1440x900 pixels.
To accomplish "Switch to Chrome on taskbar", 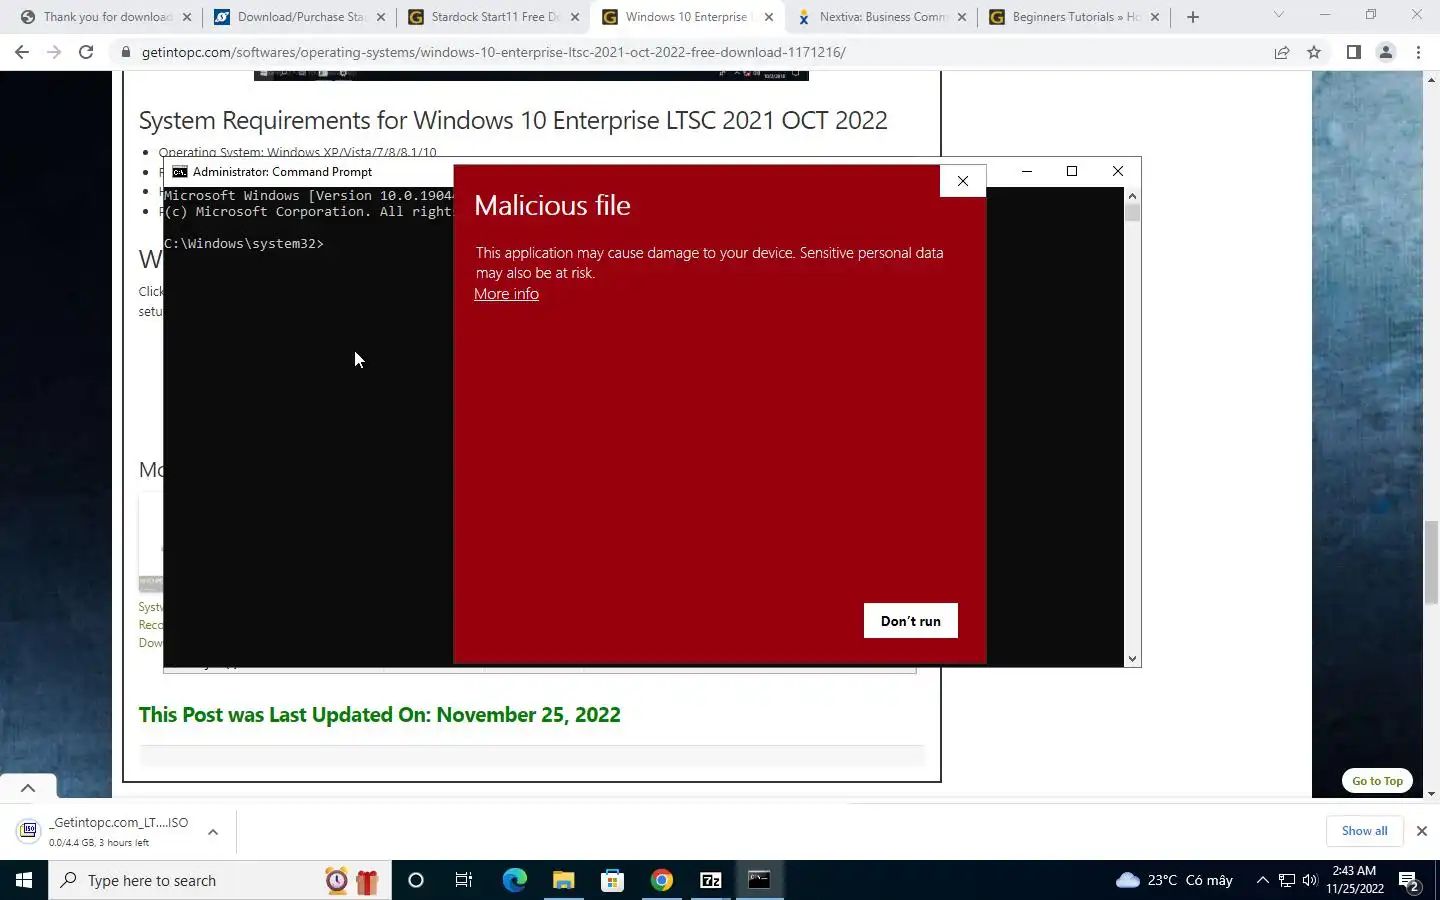I will tap(661, 880).
